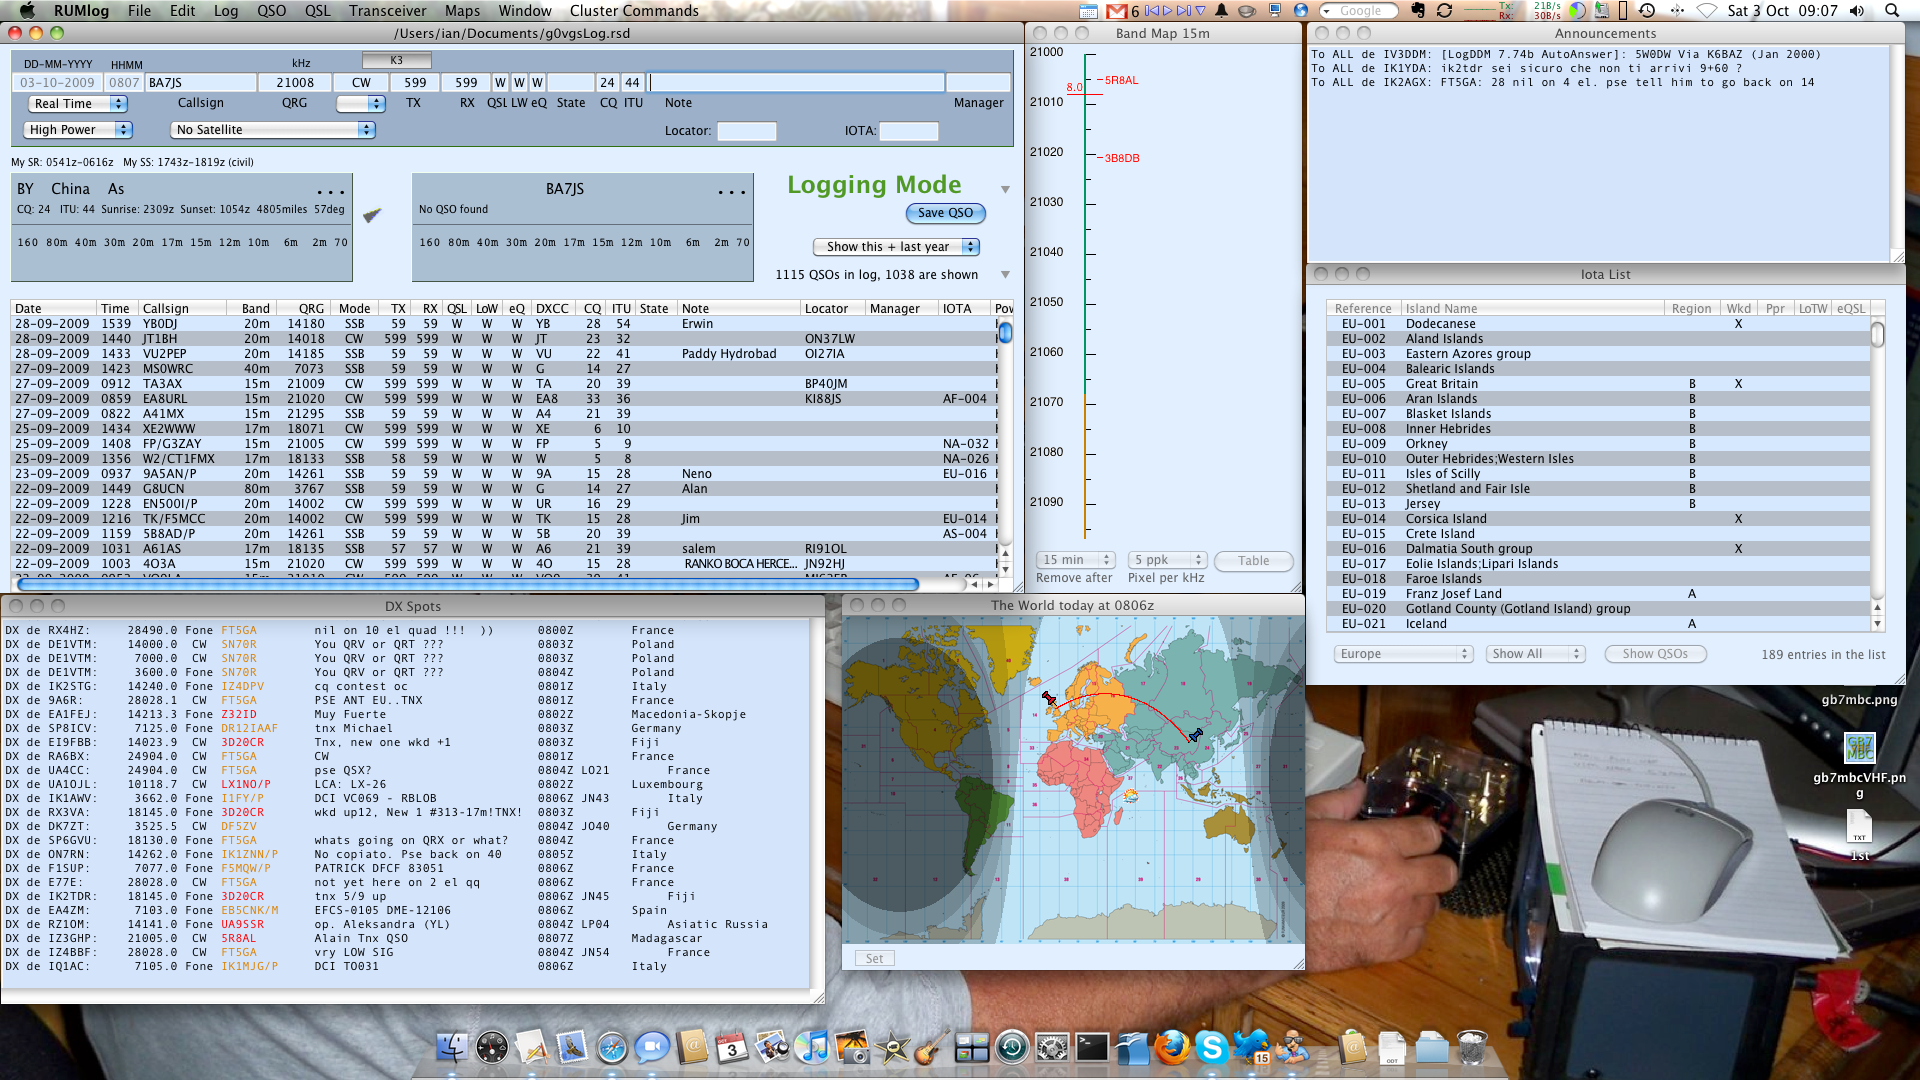Click the Gmail notifier menu bar icon
This screenshot has width=1920, height=1080.
tap(1116, 11)
